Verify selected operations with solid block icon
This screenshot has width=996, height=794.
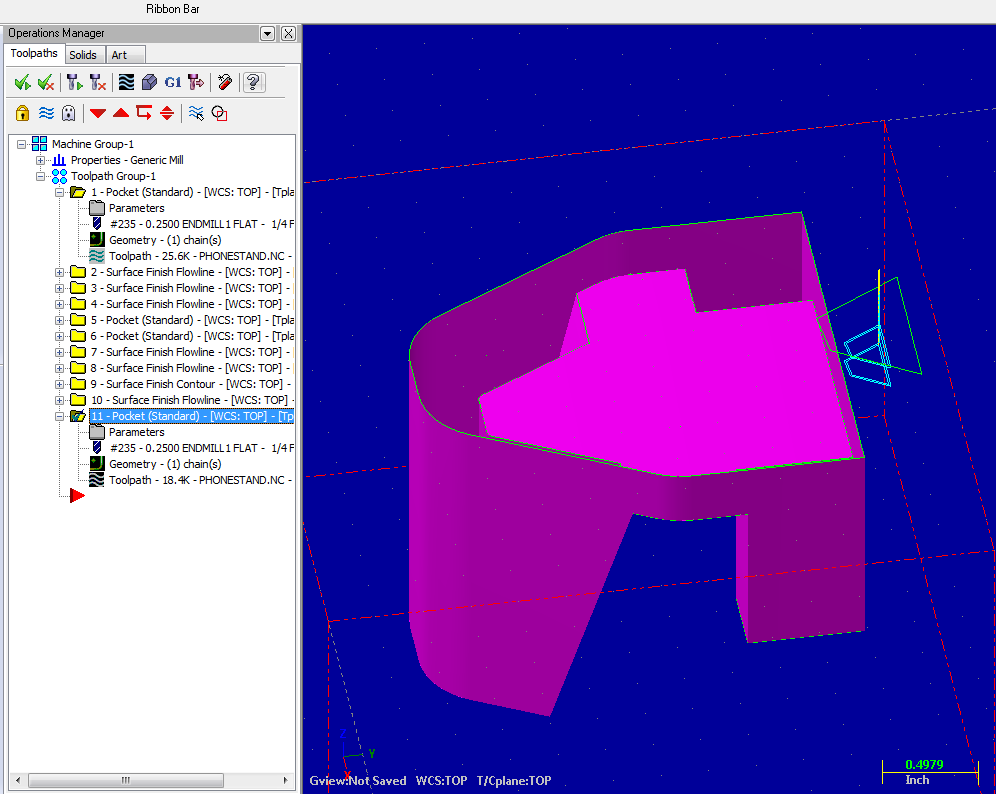coord(149,82)
